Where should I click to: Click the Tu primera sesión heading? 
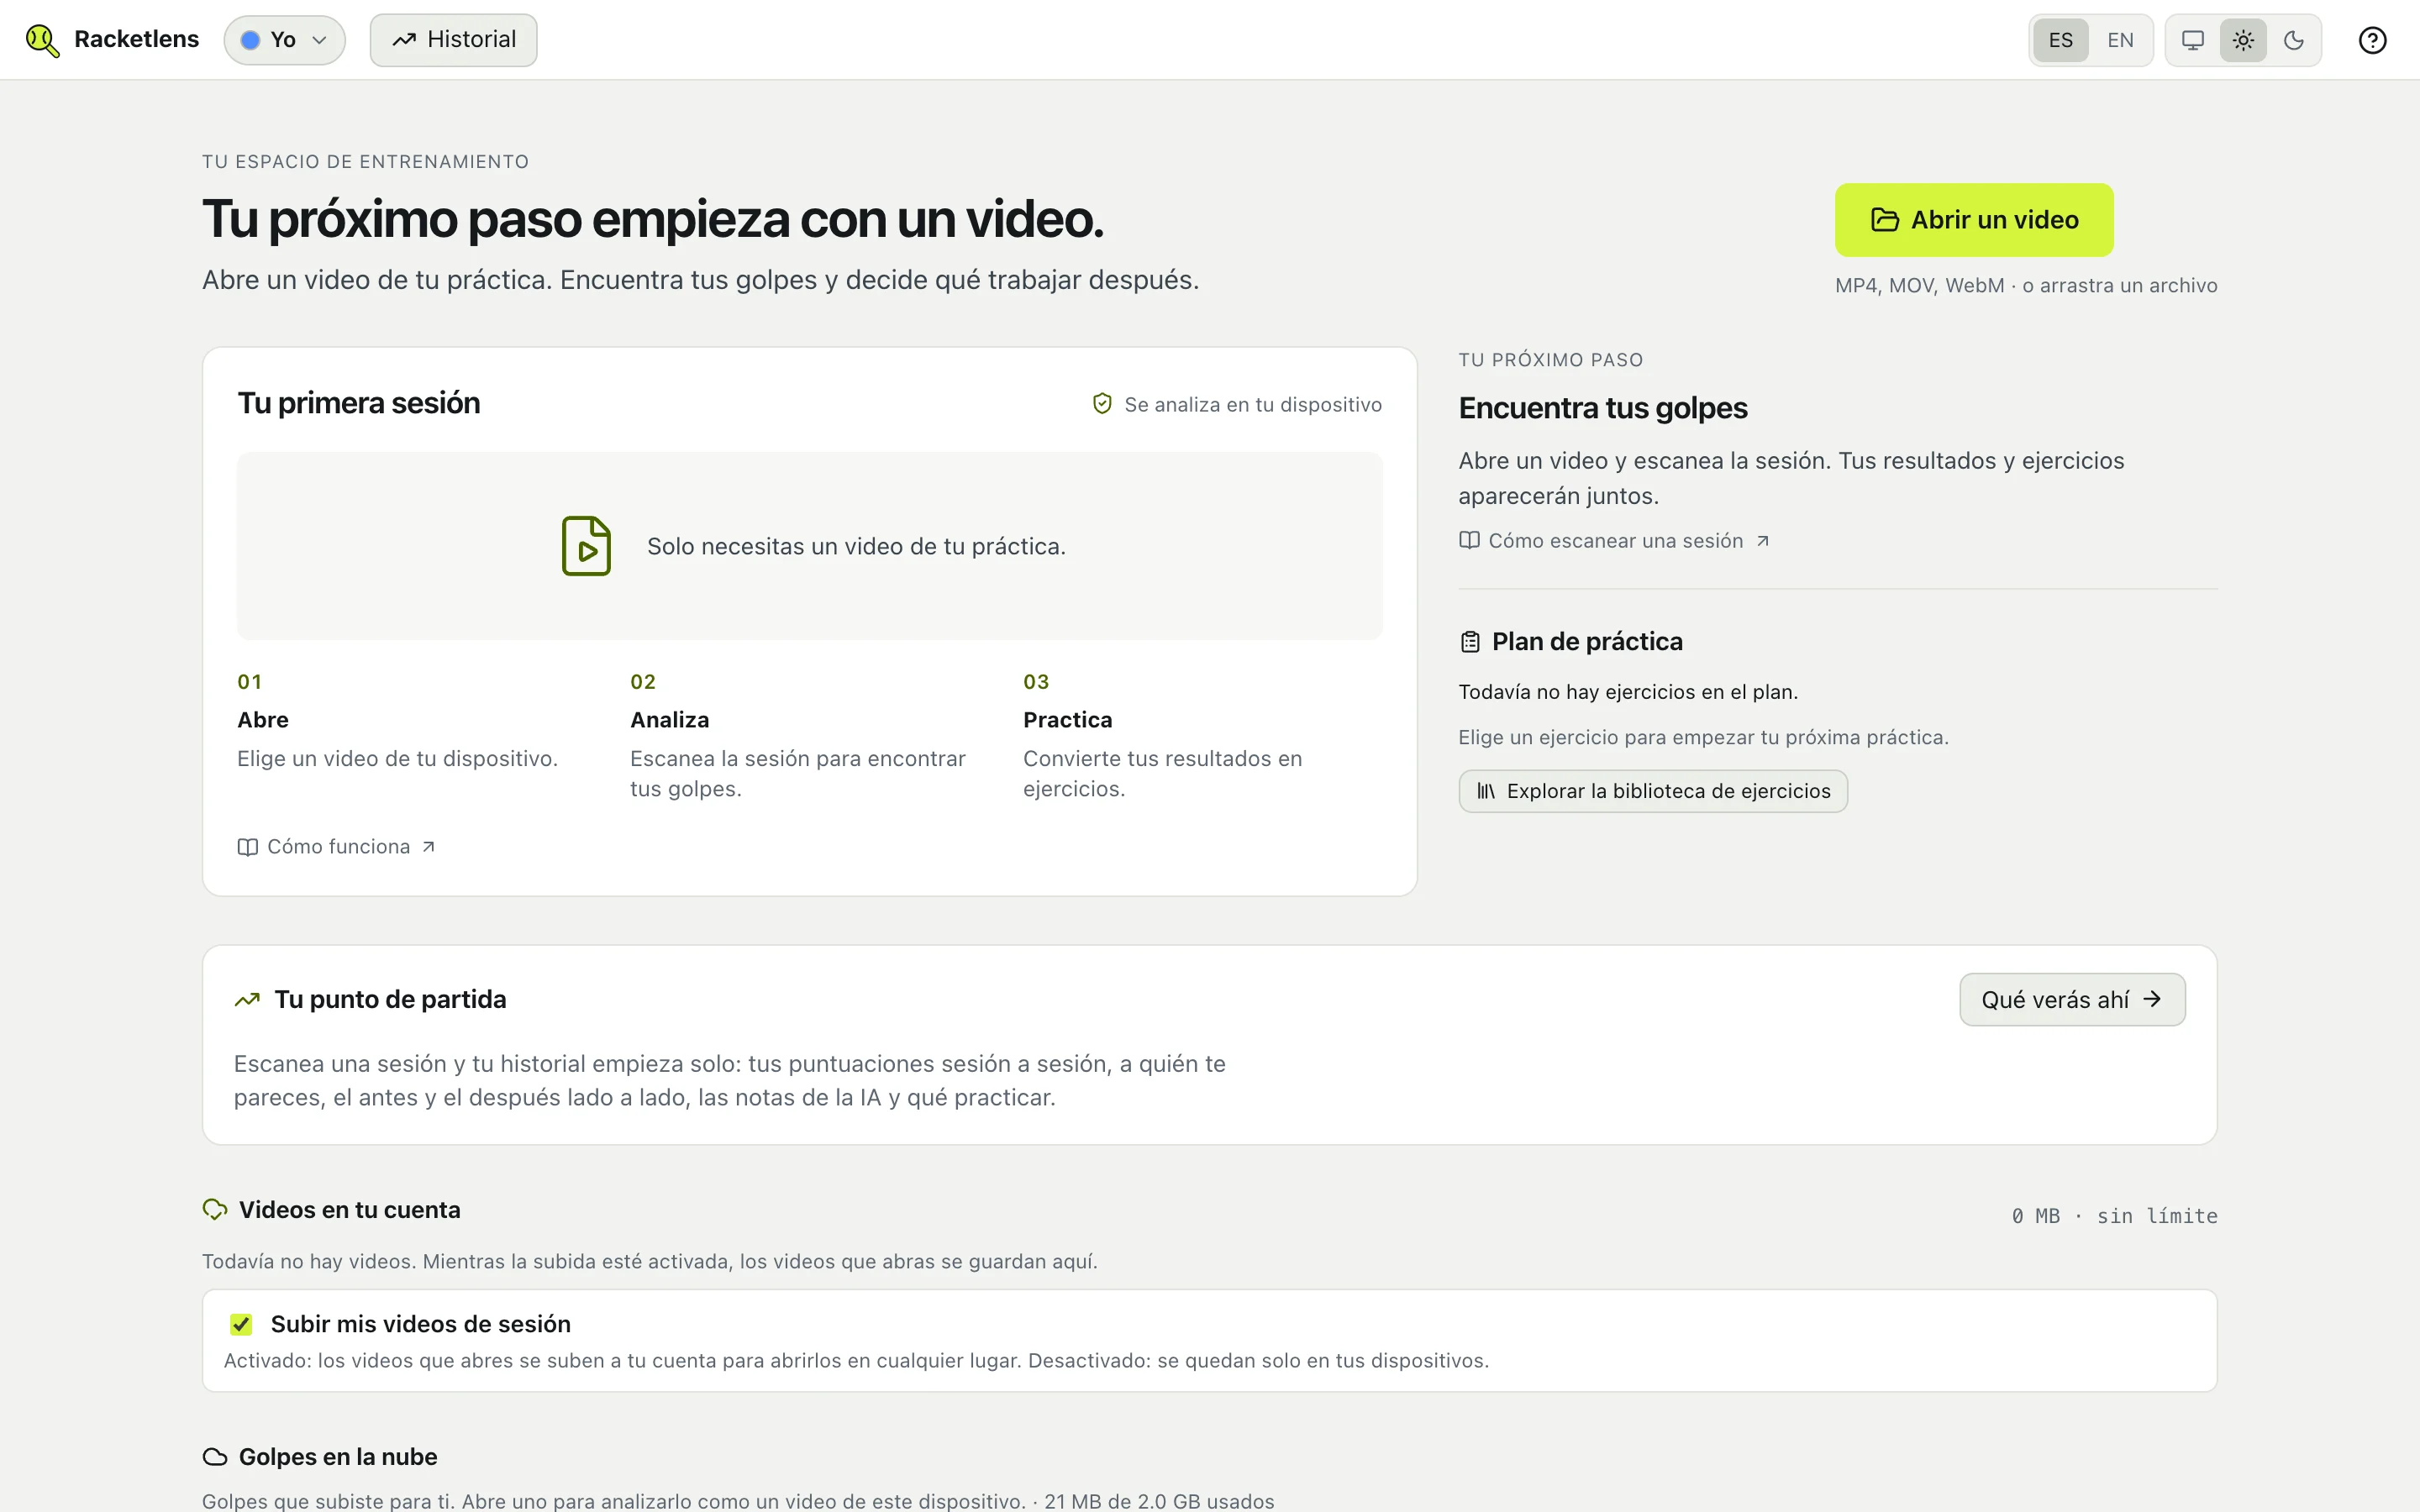tap(359, 403)
